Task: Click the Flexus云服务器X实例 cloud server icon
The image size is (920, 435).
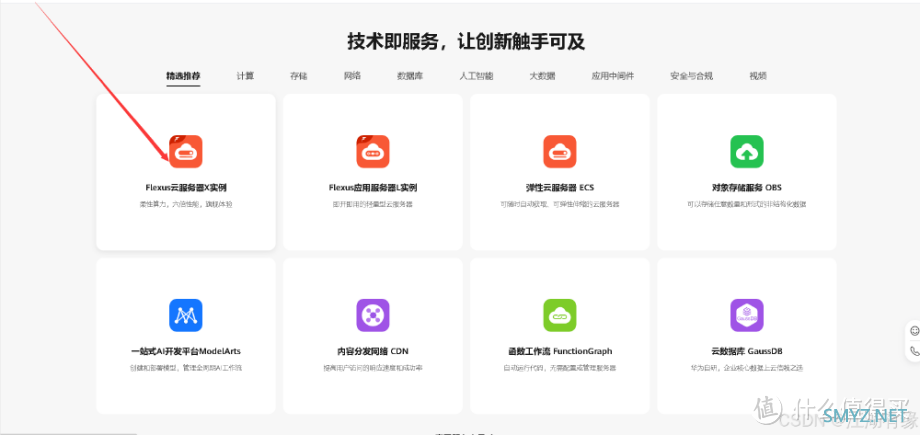Action: (x=186, y=151)
